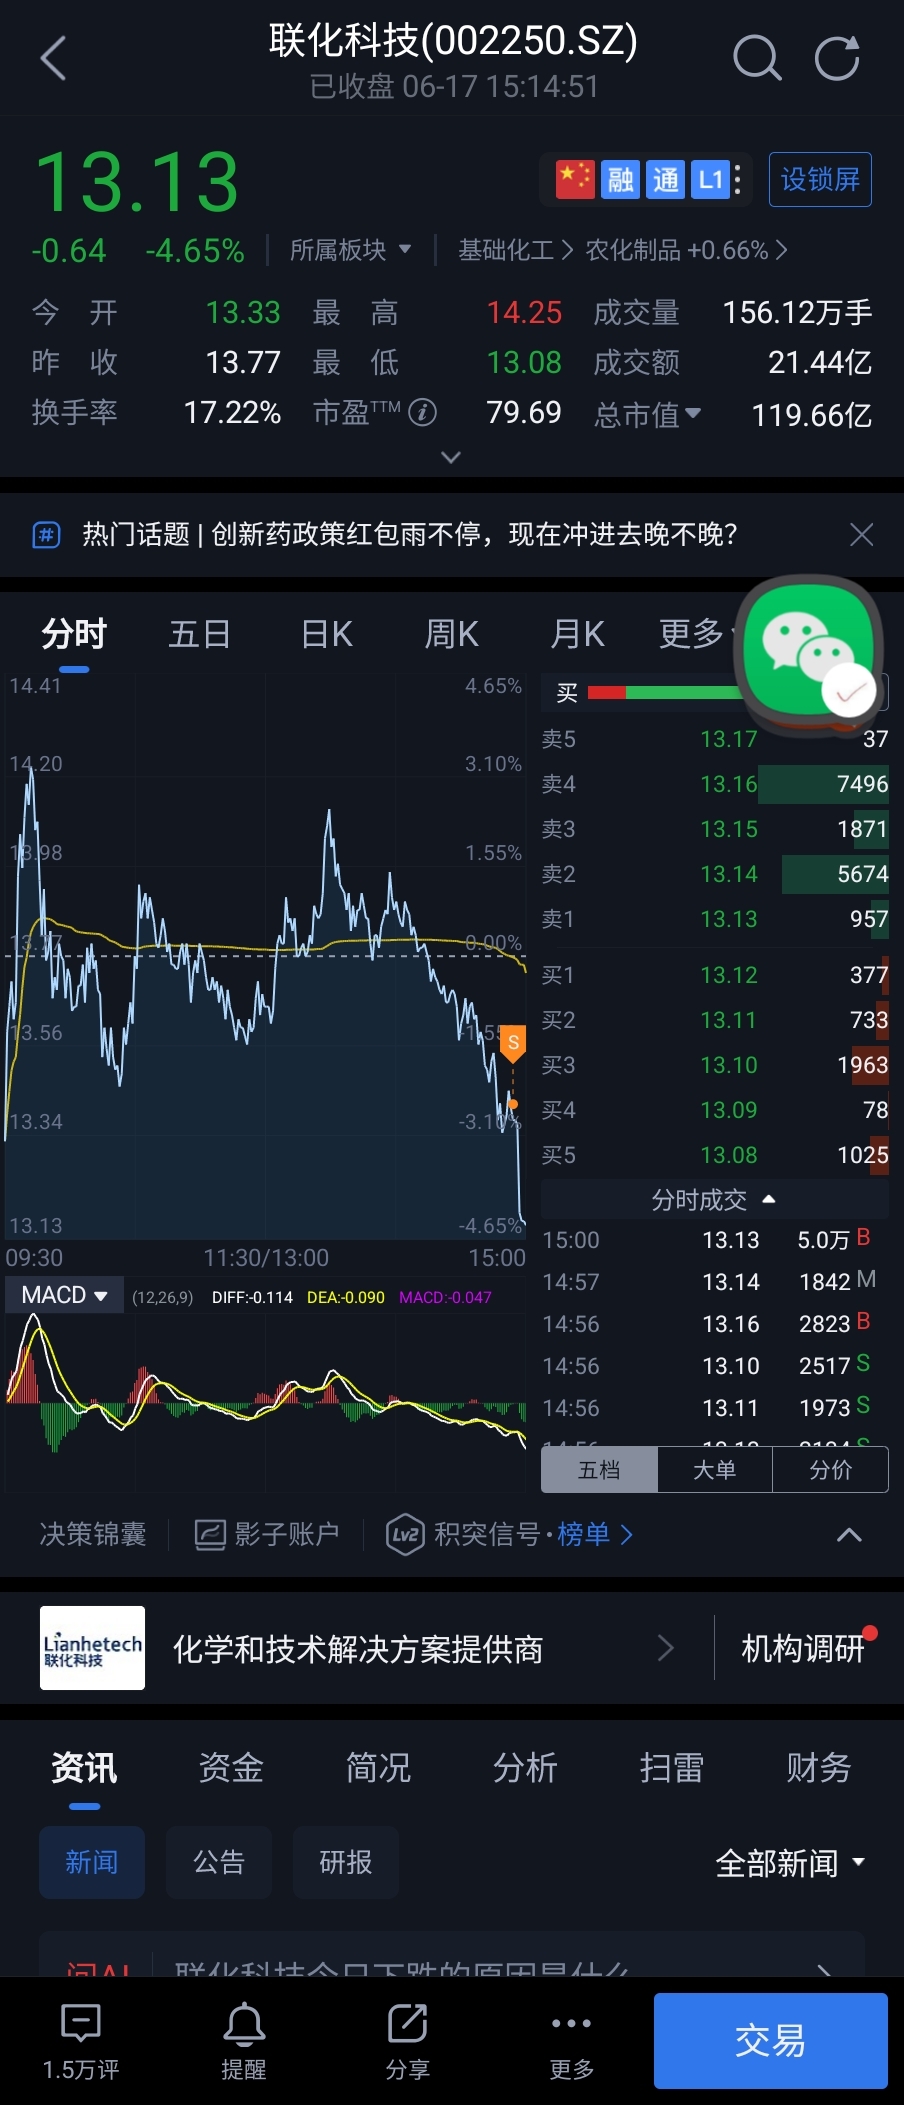Collapse the decision tools panel chevron
904x2105 pixels.
tap(849, 1534)
